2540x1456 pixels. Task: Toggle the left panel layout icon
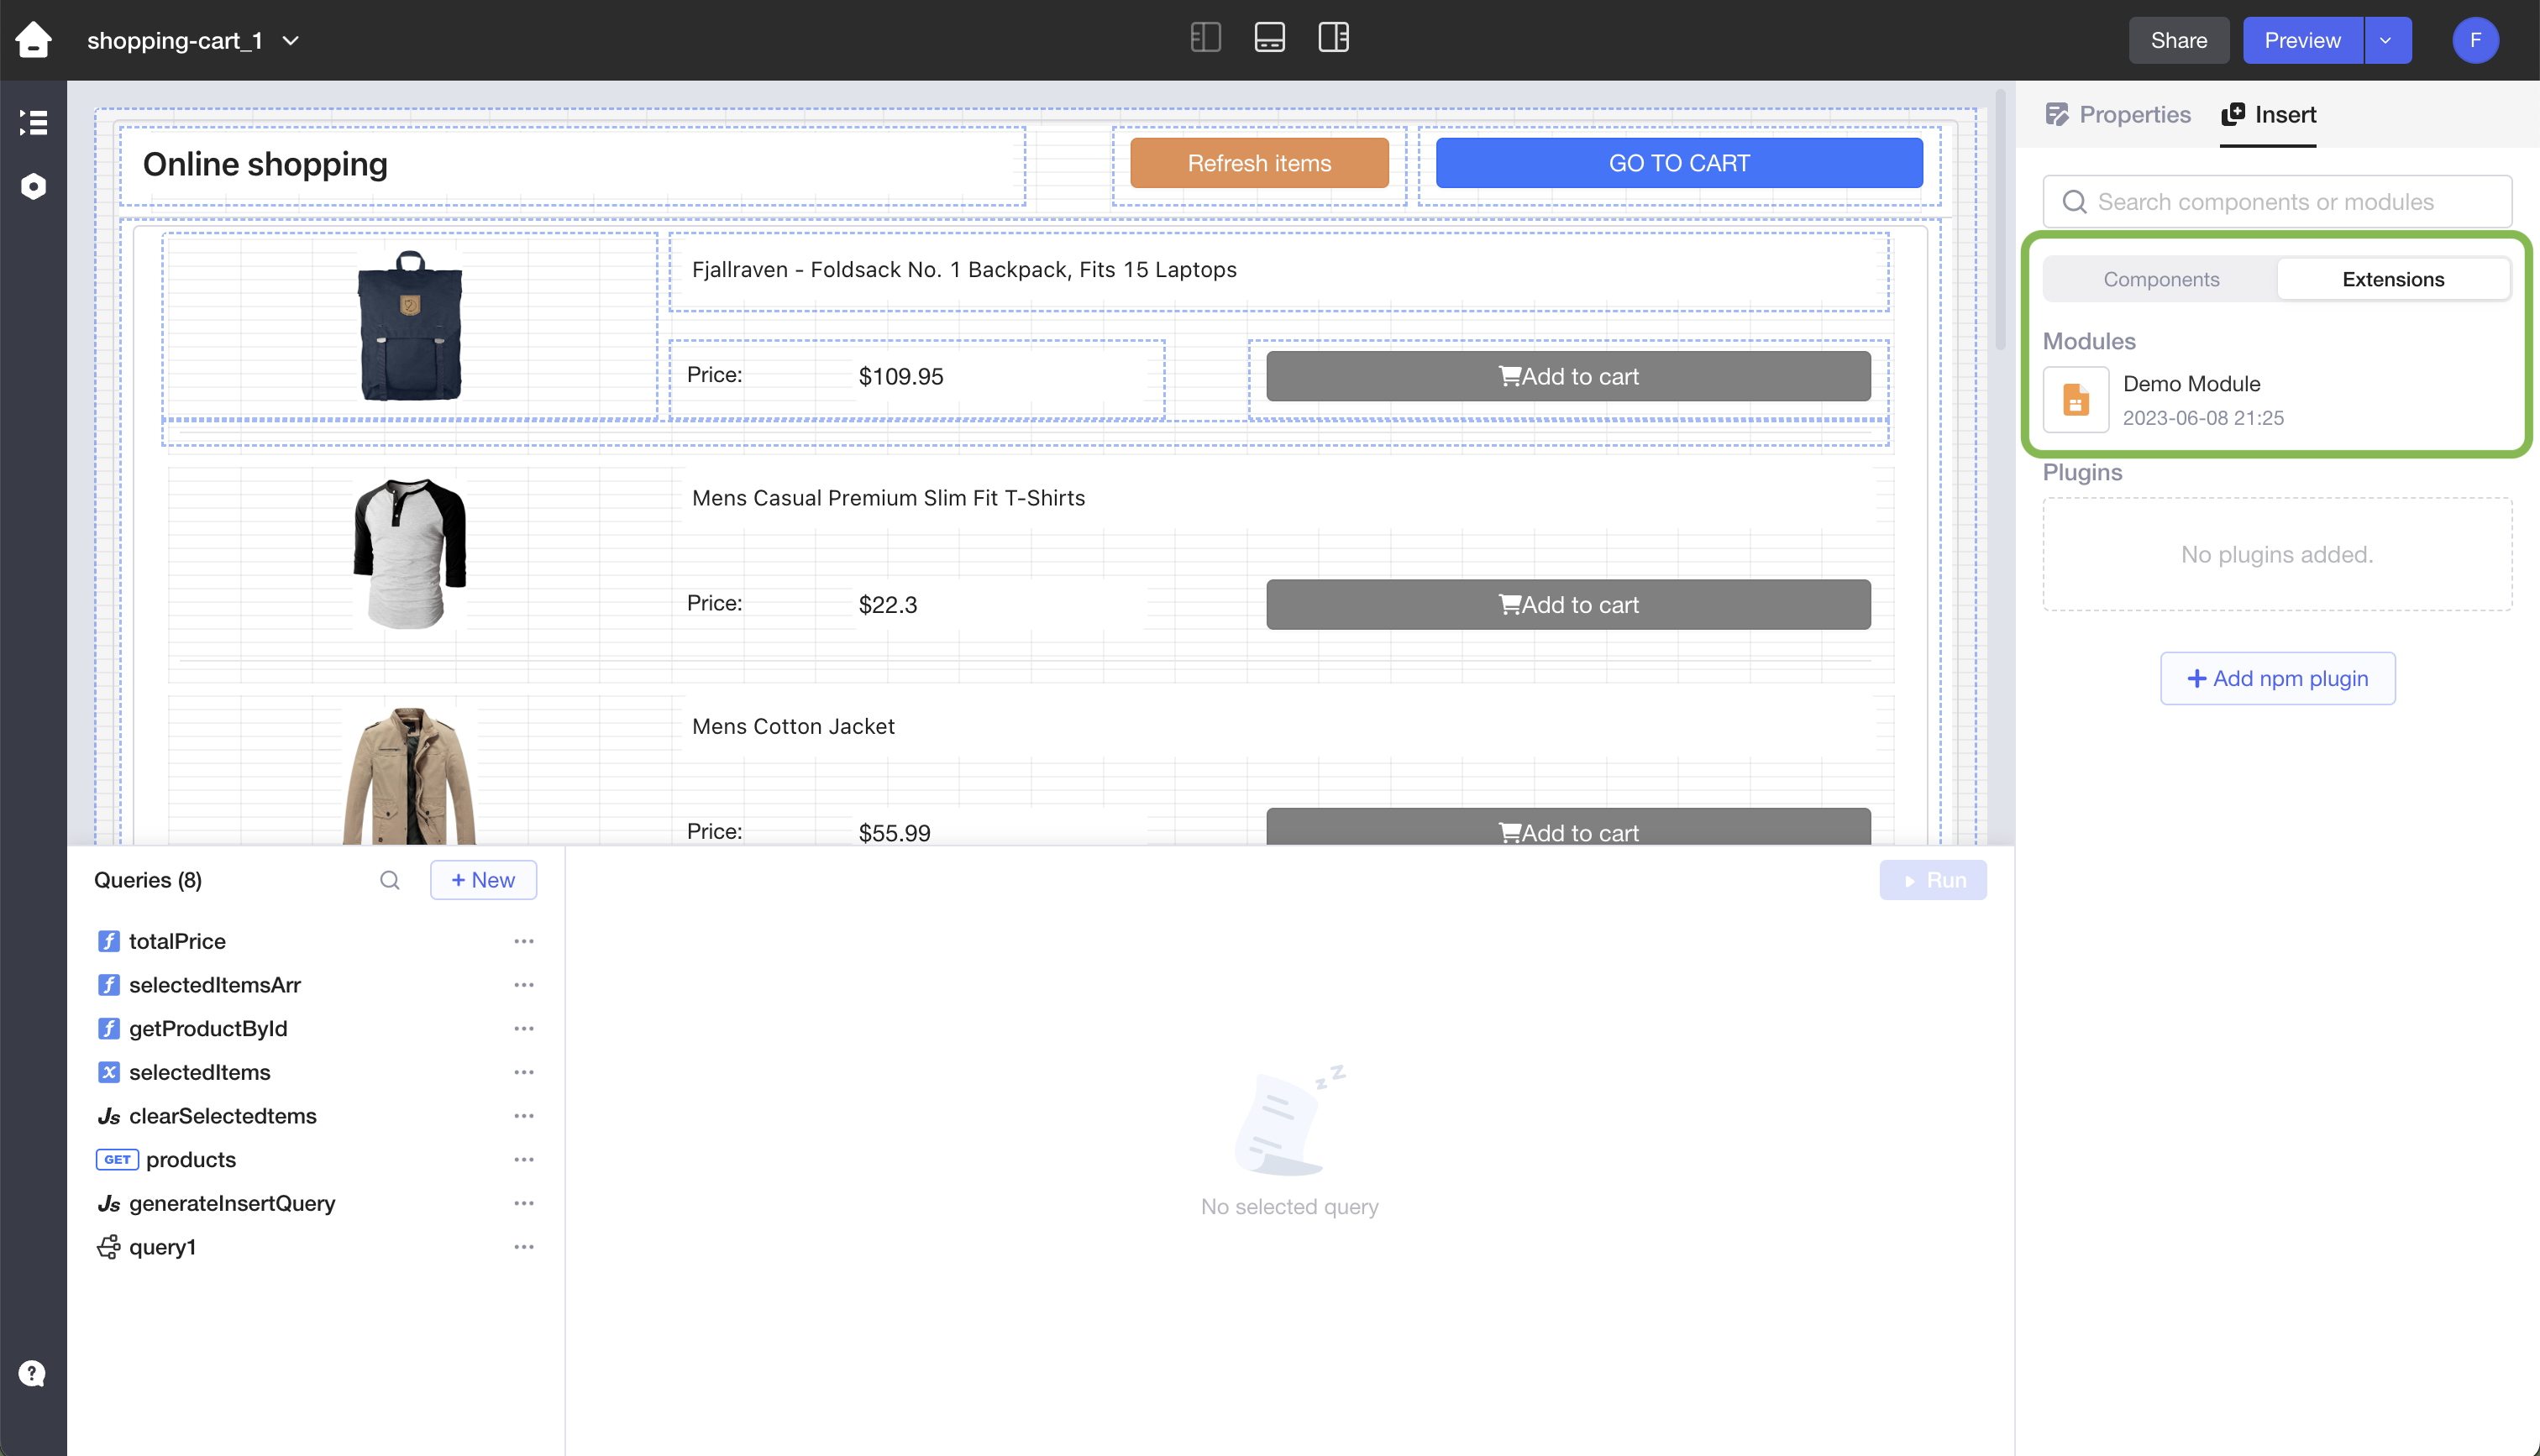click(1205, 38)
